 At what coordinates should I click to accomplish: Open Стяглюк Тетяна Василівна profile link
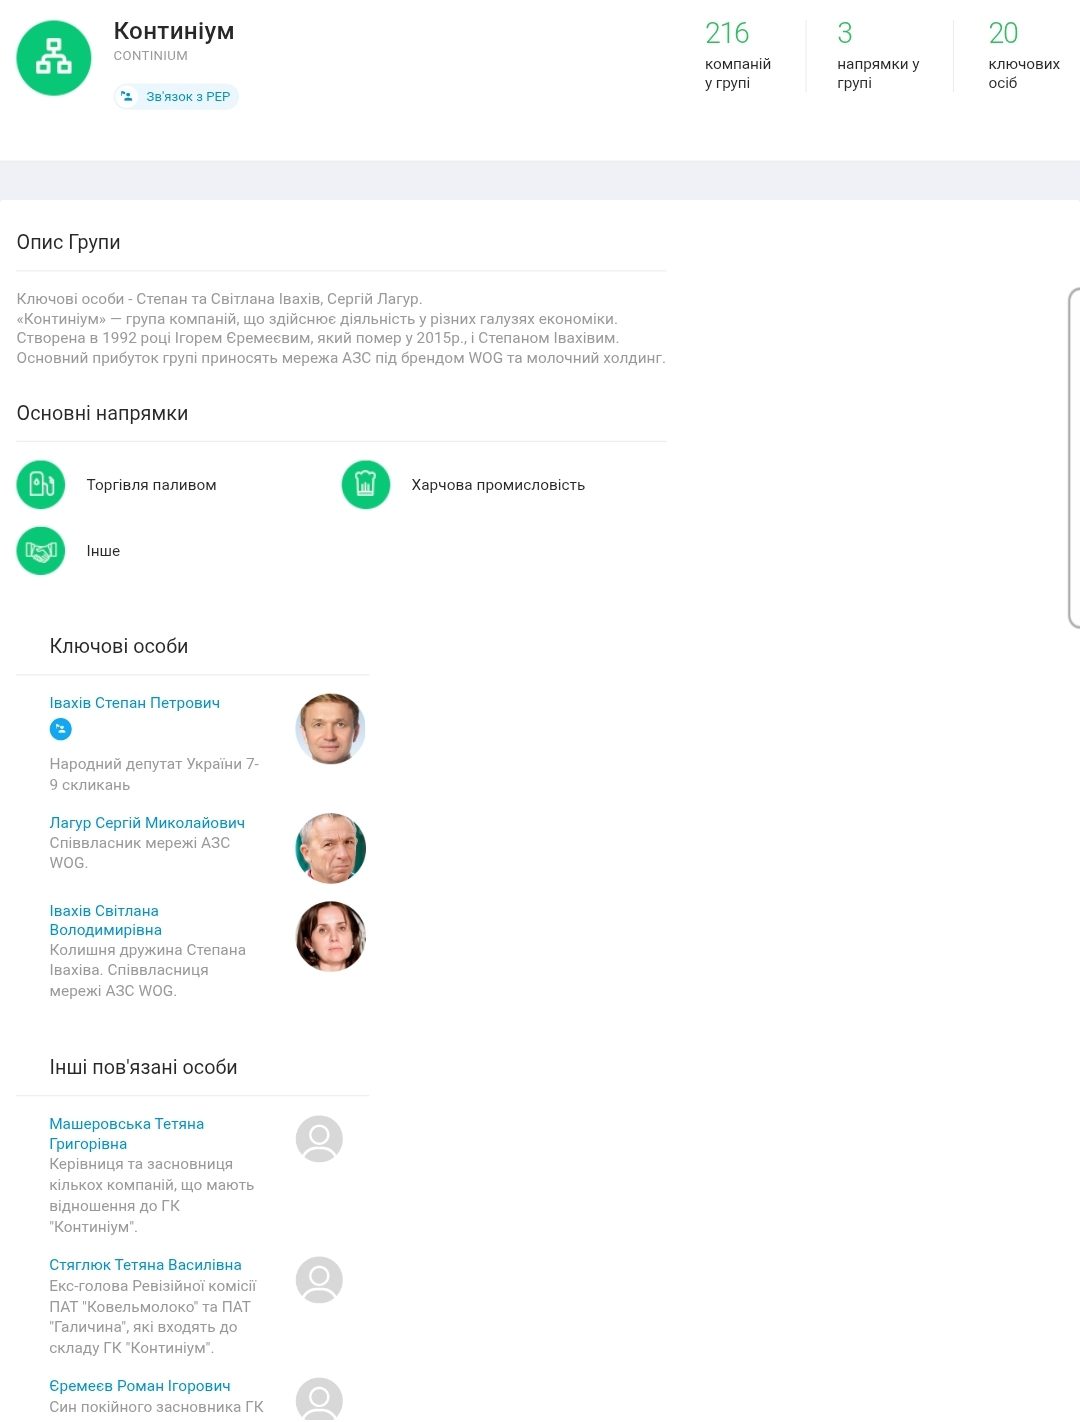145,1265
